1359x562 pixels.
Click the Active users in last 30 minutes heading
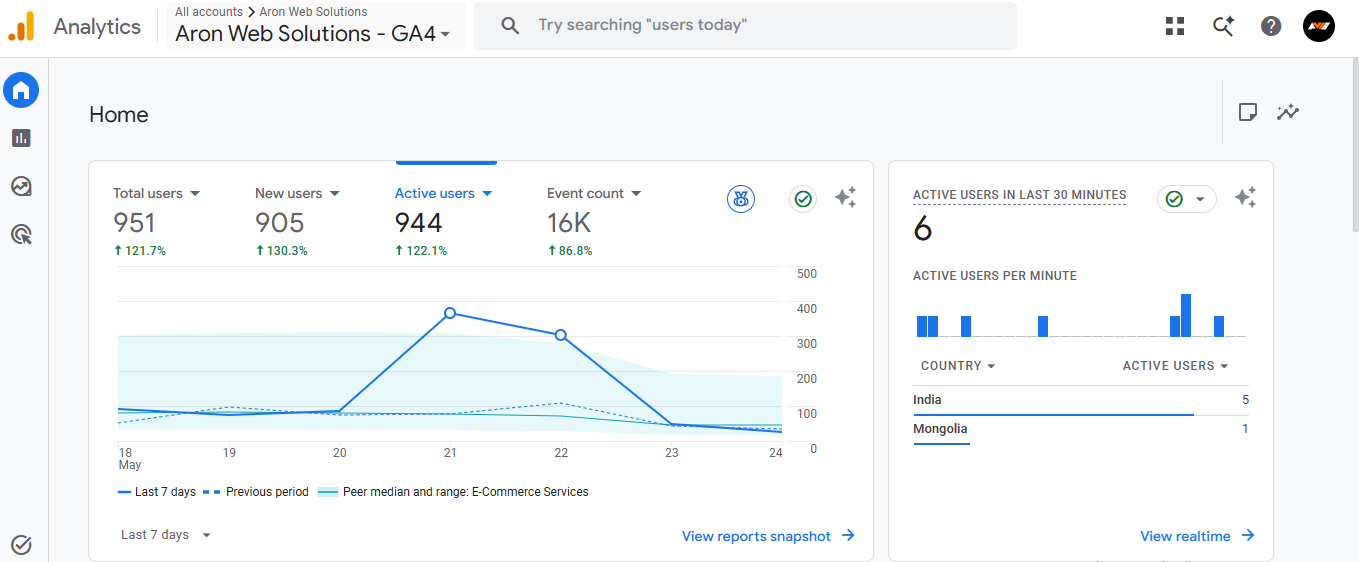click(x=1019, y=195)
